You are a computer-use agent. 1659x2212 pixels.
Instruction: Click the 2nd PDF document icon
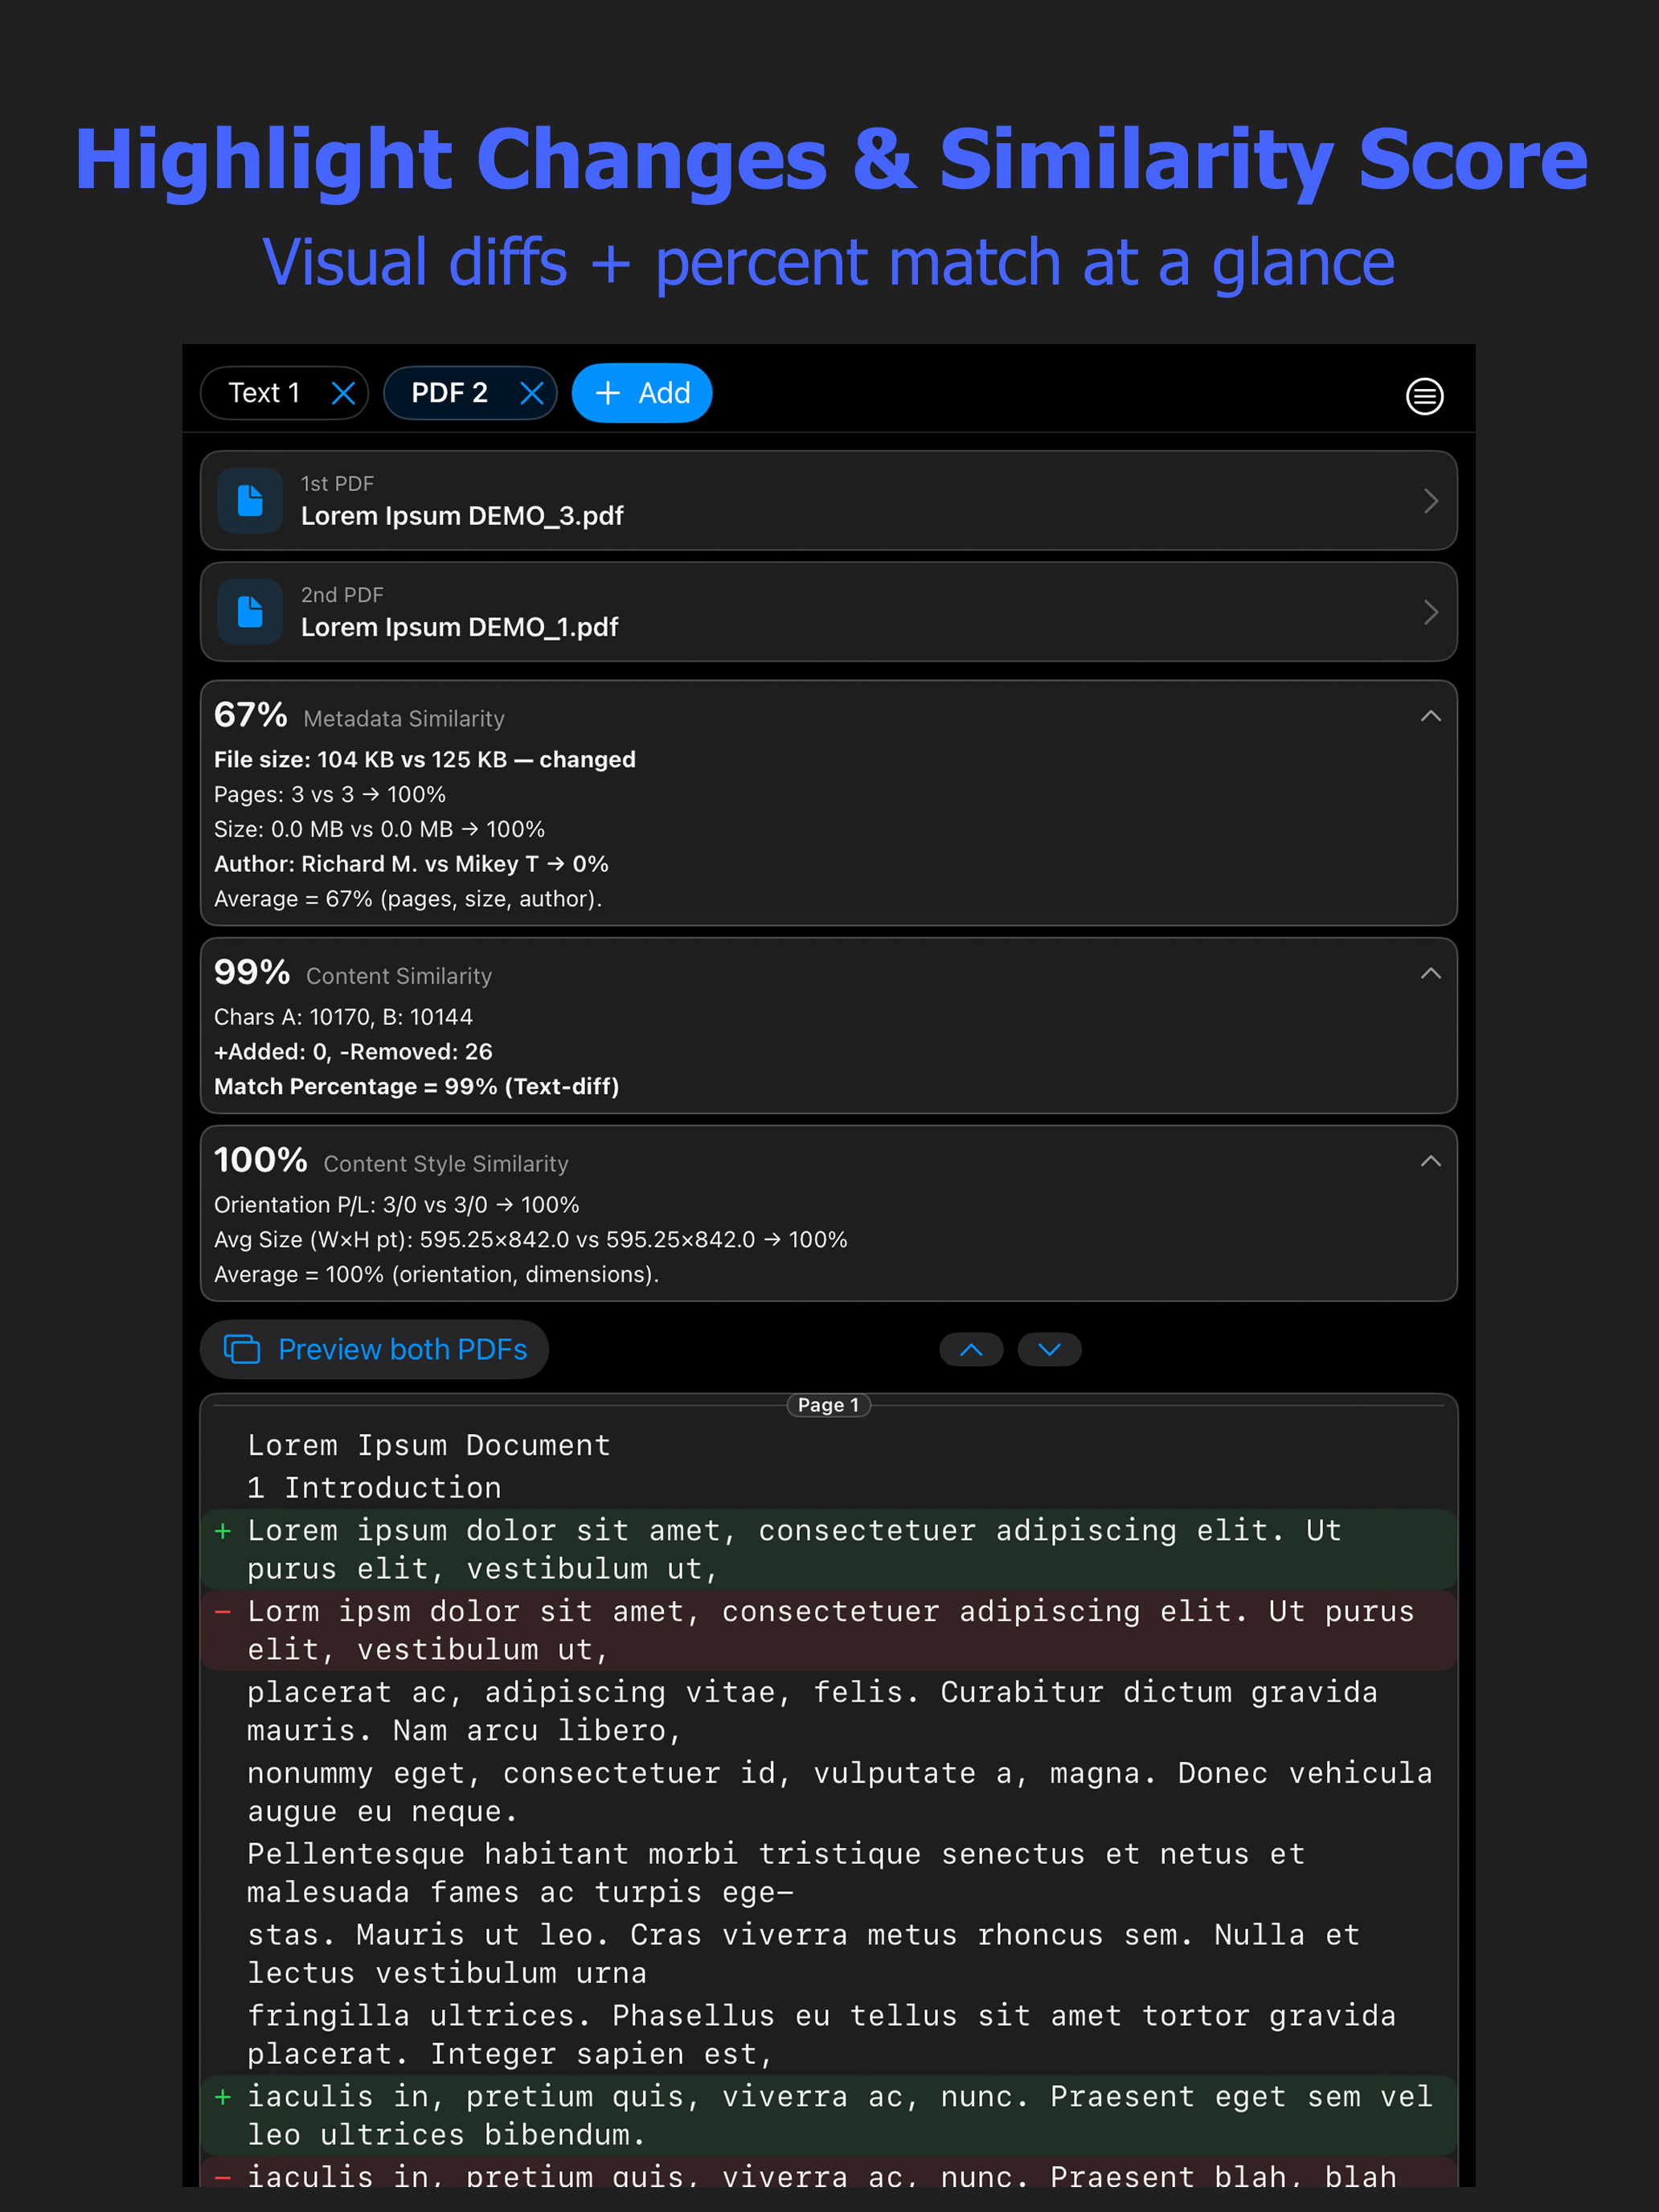tap(250, 611)
